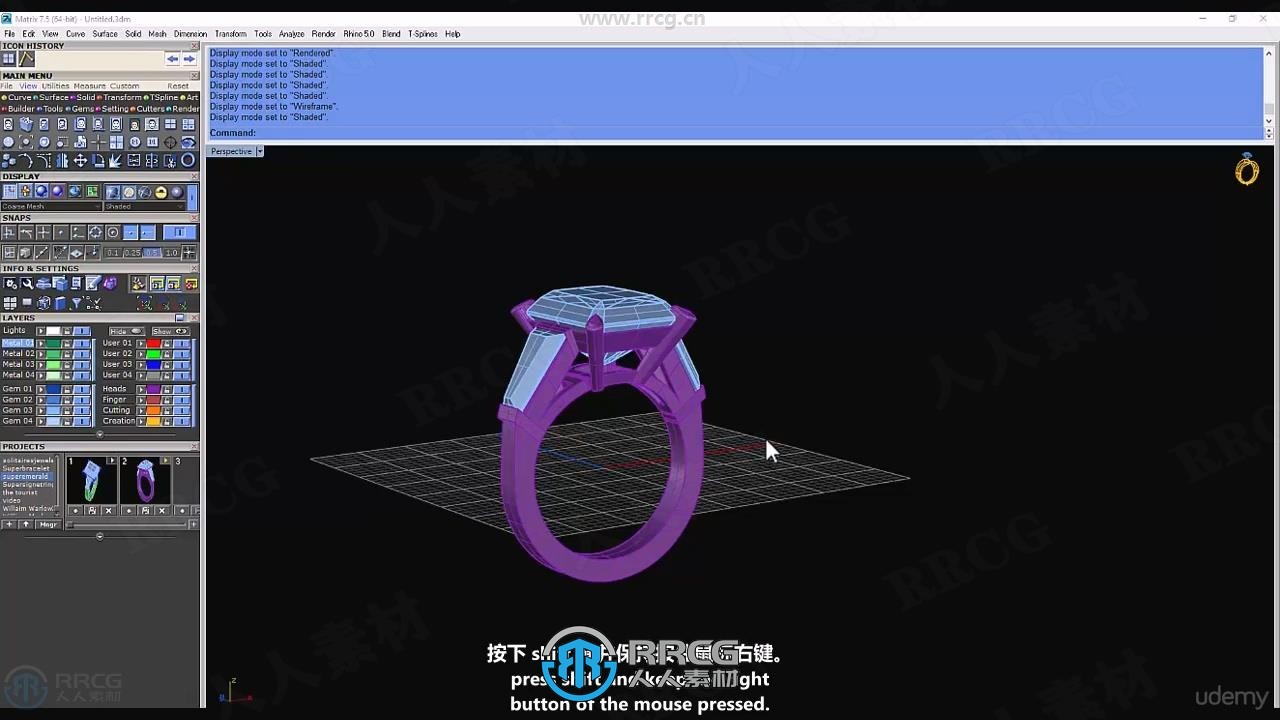Click the red color swatch for User 01
The height and width of the screenshot is (720, 1280).
tap(153, 343)
